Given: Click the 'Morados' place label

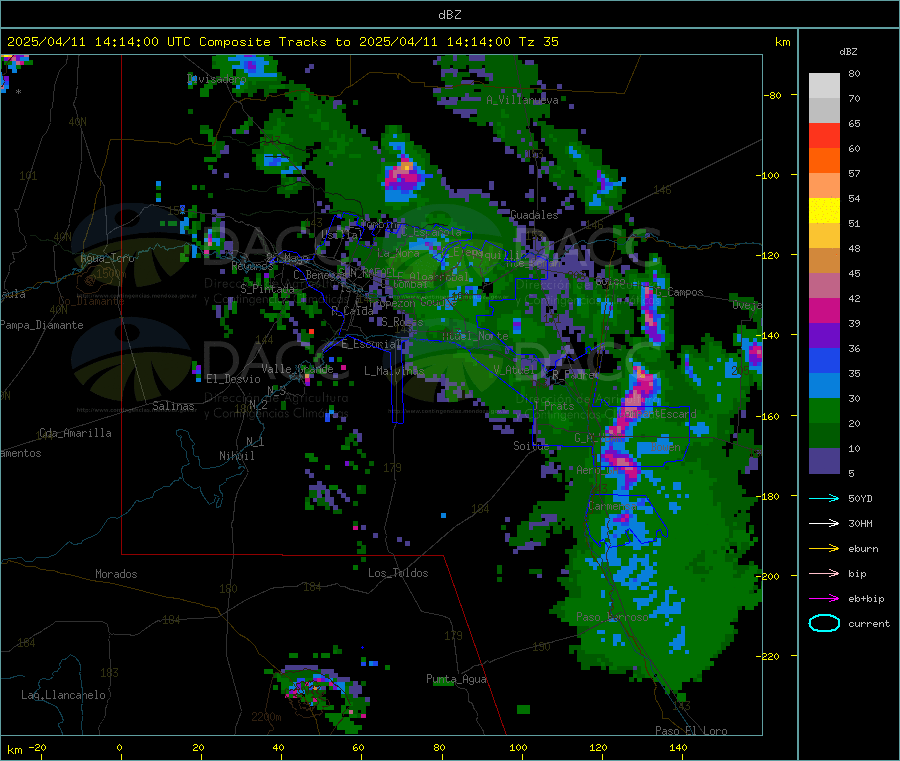Looking at the screenshot, I should [x=116, y=574].
